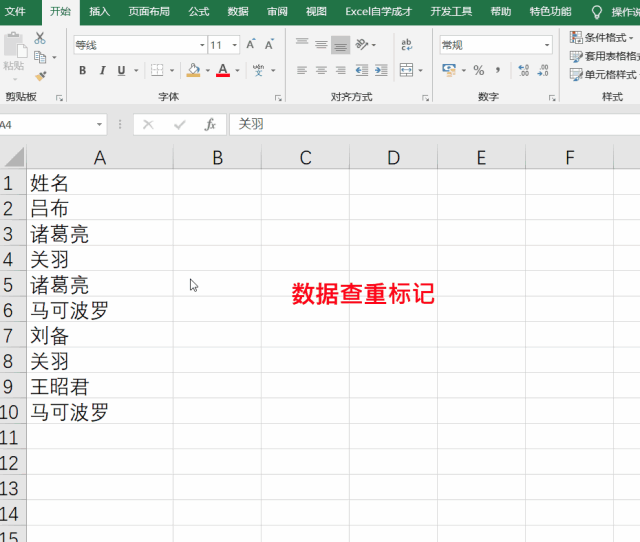Apply percent style

tap(479, 70)
